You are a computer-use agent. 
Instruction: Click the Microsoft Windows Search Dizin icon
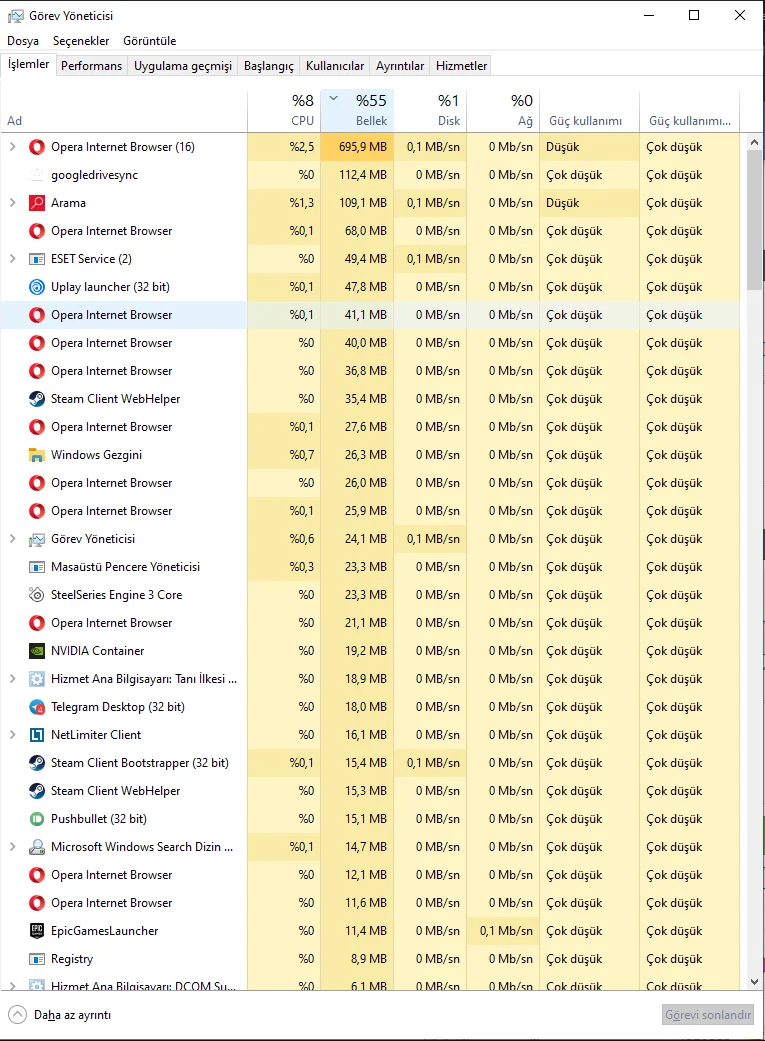pos(37,847)
